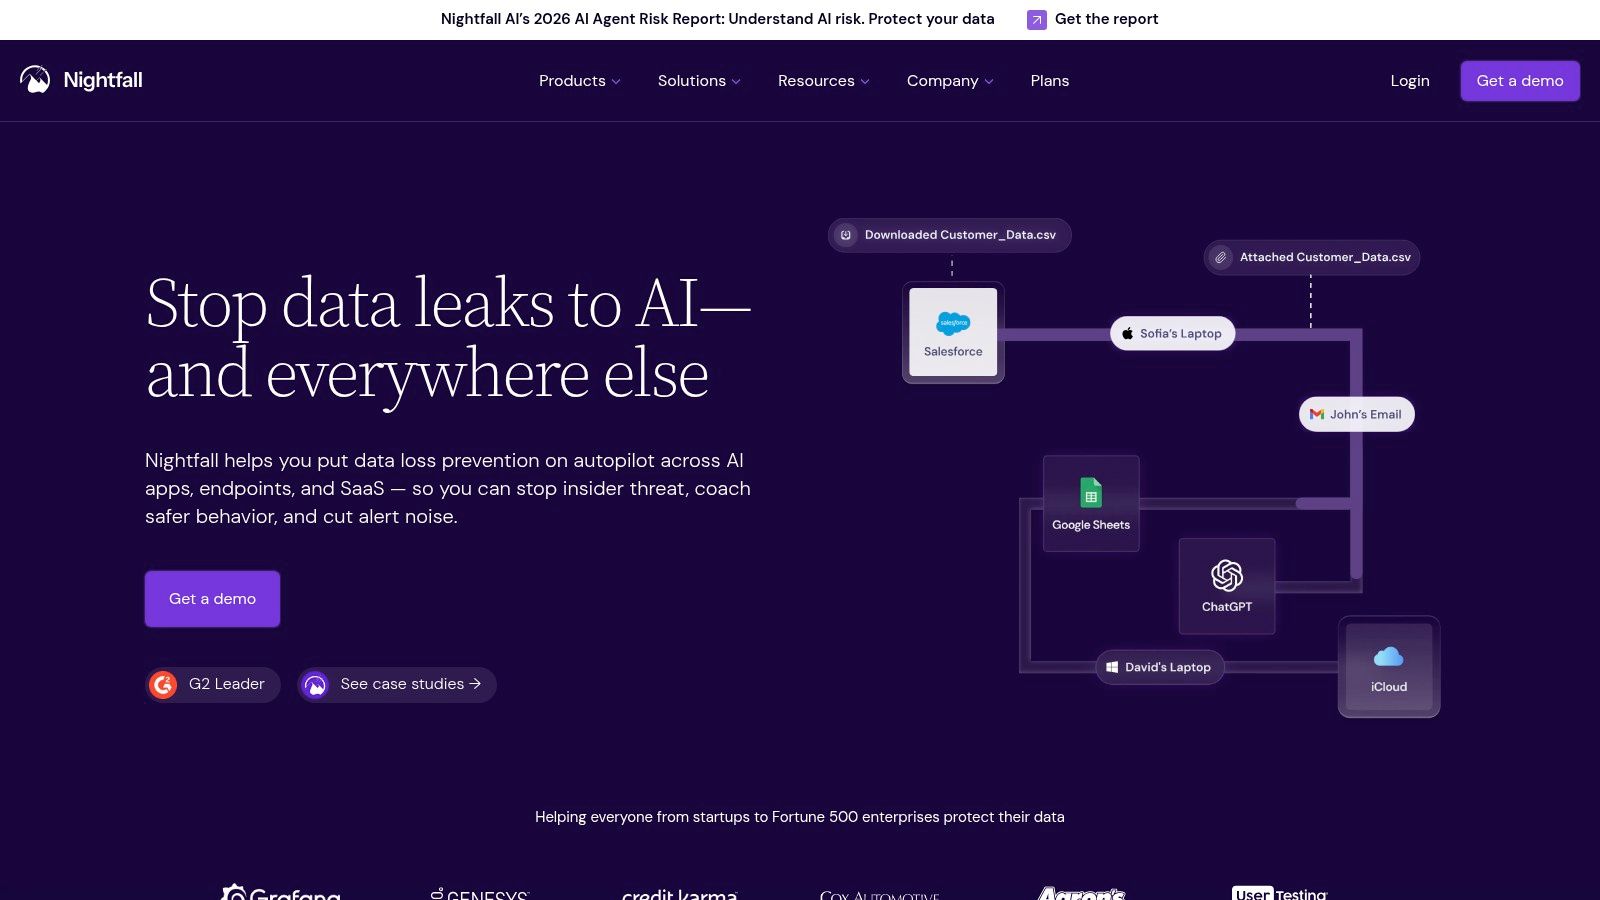The image size is (1600, 900).
Task: Click the Attached Customer_Data.csv label
Action: [x=1325, y=257]
